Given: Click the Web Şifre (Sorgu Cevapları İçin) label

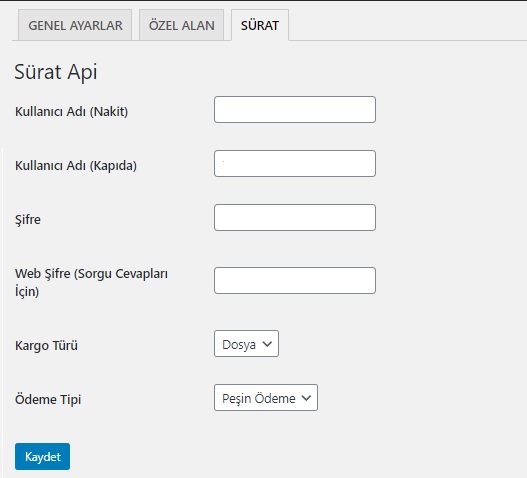Looking at the screenshot, I should click(91, 282).
